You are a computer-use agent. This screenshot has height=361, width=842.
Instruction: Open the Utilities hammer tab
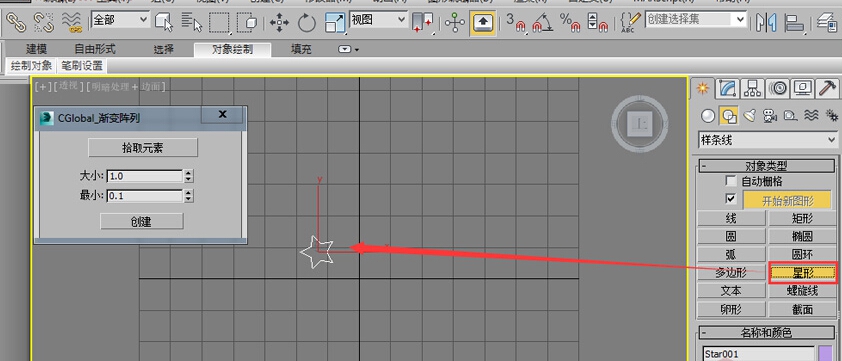pos(828,88)
